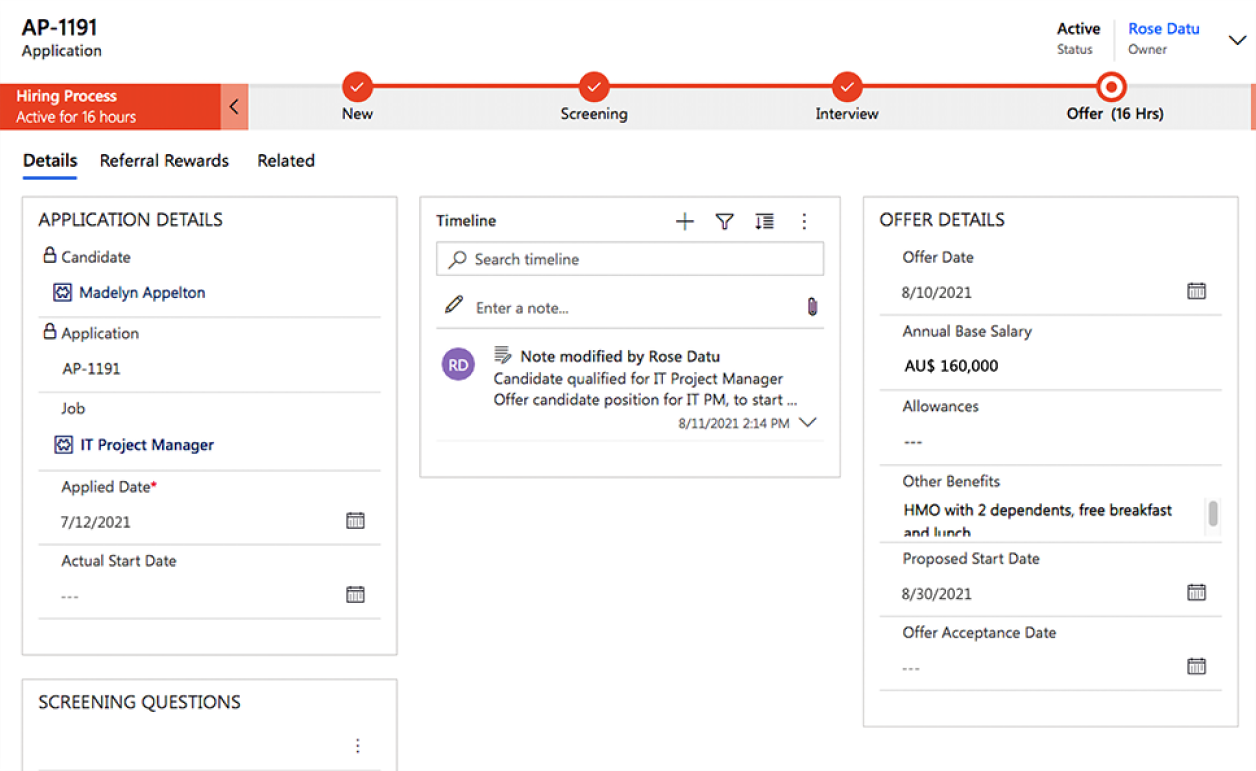Click the lock icon next to Candidate
The image size is (1256, 771).
pos(49,256)
